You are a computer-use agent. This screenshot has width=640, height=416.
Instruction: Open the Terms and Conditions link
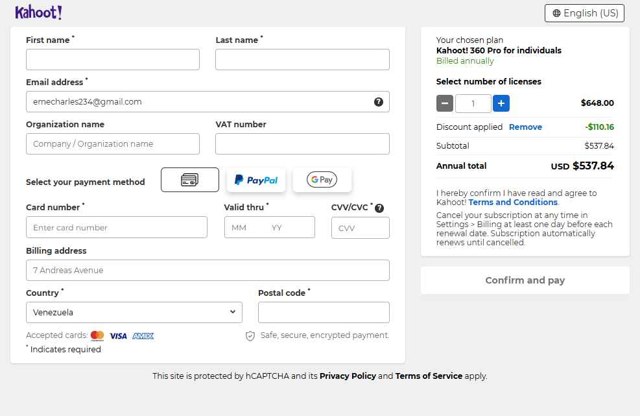tap(513, 202)
